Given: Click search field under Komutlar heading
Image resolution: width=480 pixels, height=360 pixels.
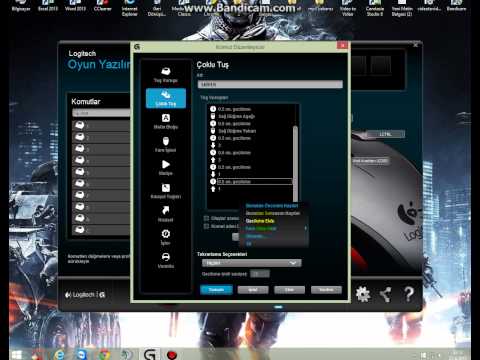Looking at the screenshot, I should click(101, 113).
